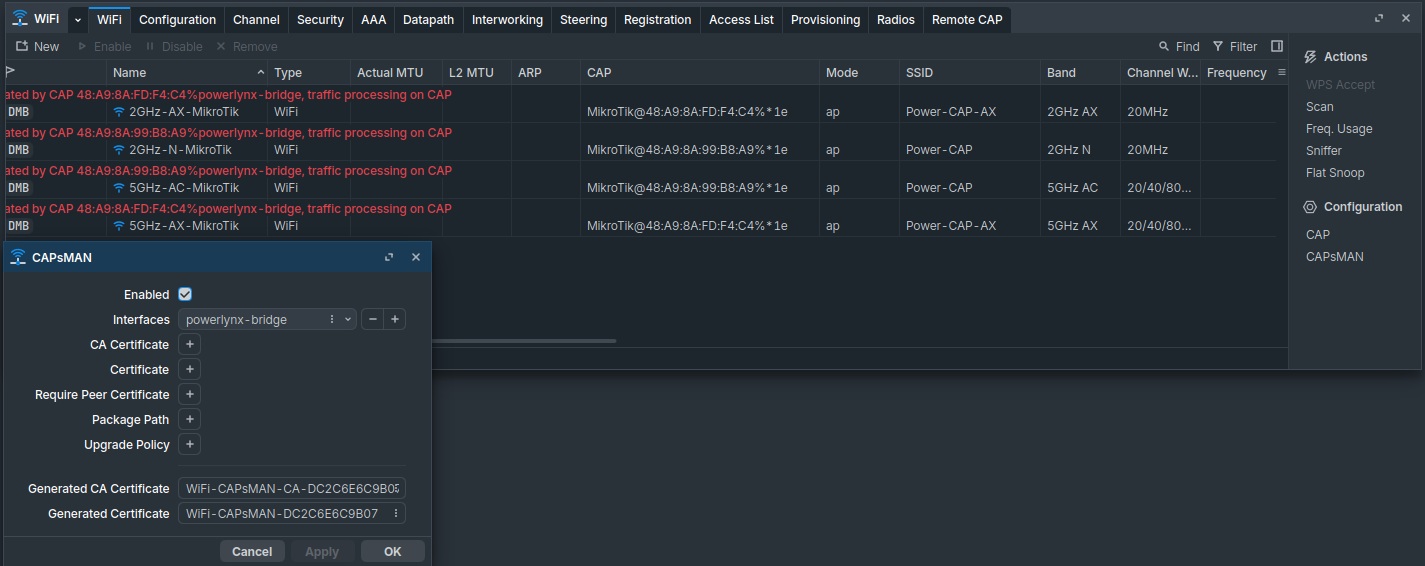Screen dimensions: 1425x566
Task: Click WiFi icon of 5GHz-AX-MikroTik row
Action: pyautogui.click(x=120, y=226)
